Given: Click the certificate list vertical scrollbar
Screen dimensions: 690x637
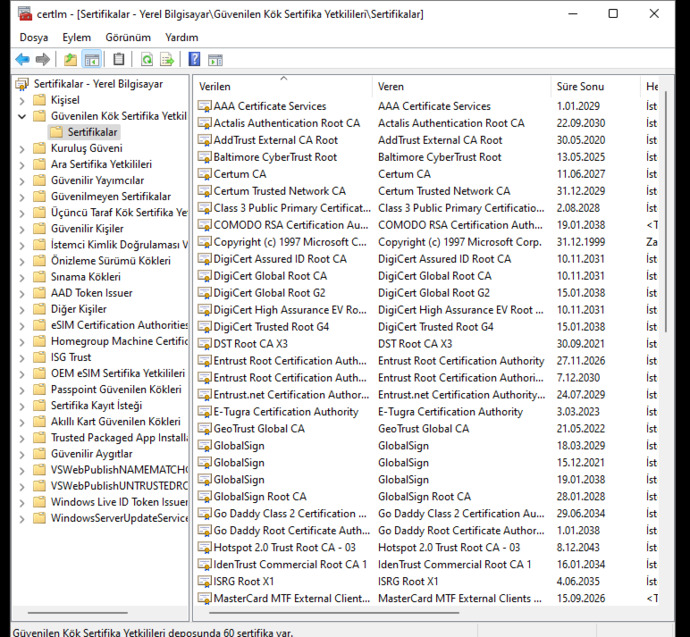Looking at the screenshot, I should click(666, 211).
